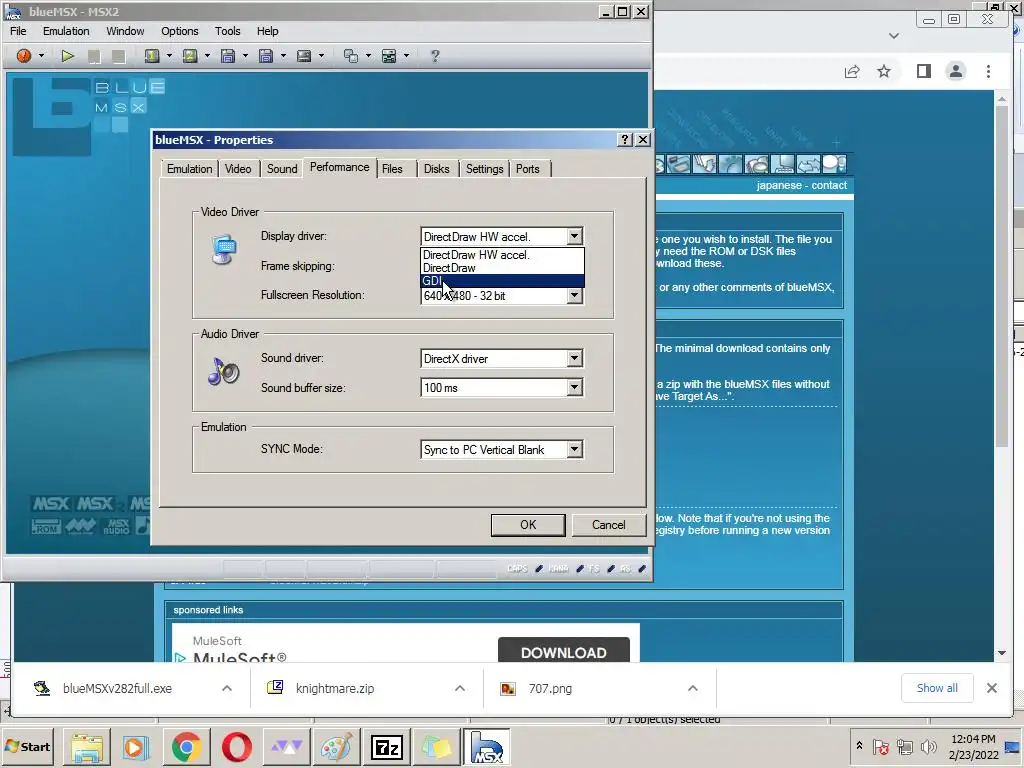The width and height of the screenshot is (1024, 768).
Task: Click the Chrome share page icon
Action: (852, 71)
